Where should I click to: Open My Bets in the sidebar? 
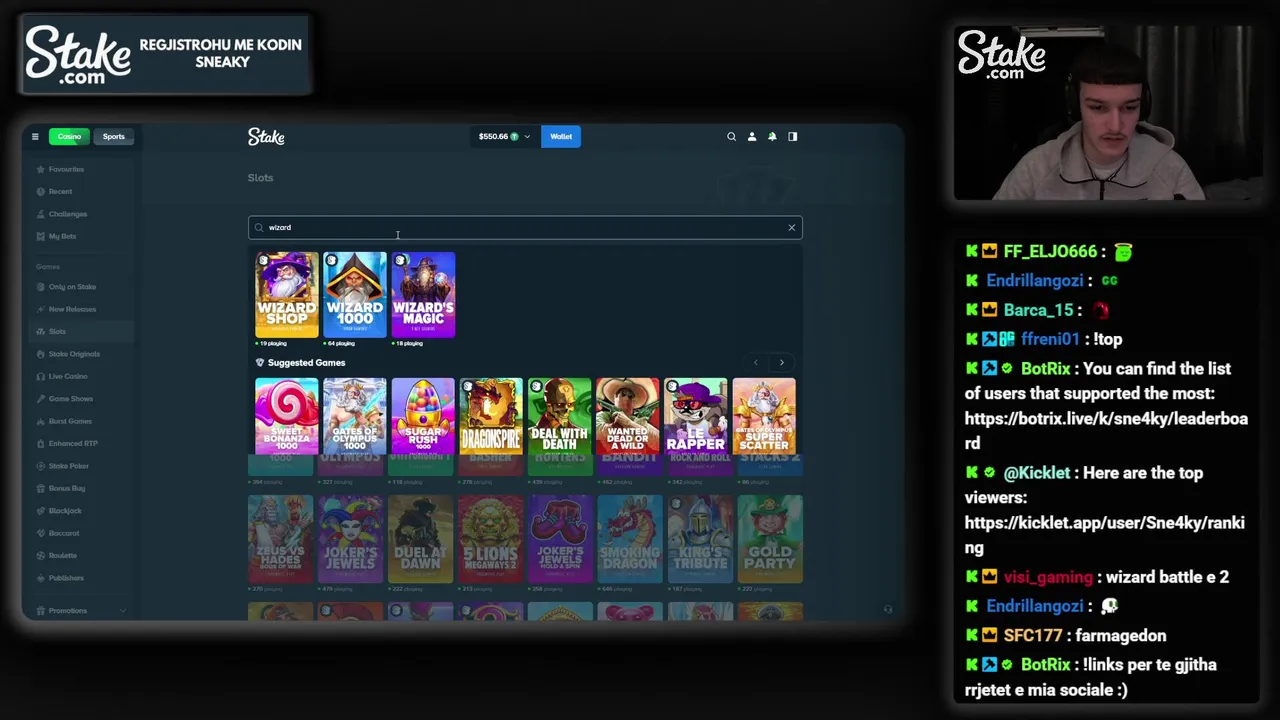pyautogui.click(x=62, y=237)
